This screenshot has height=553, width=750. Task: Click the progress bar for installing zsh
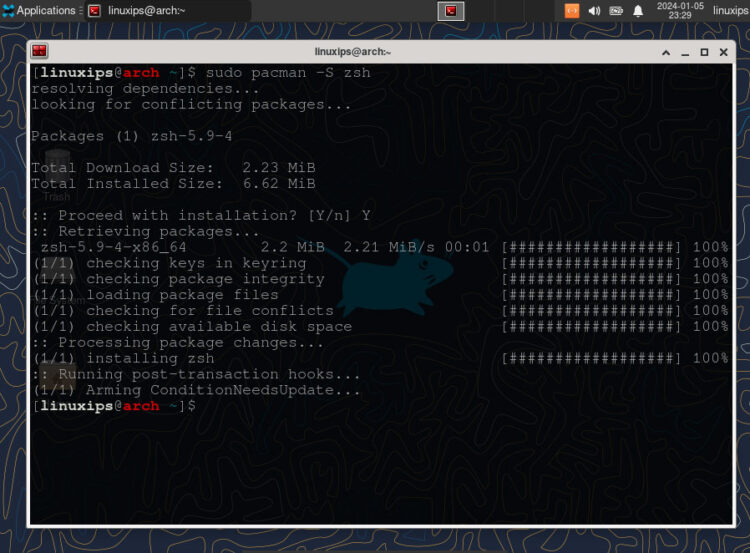tap(591, 358)
